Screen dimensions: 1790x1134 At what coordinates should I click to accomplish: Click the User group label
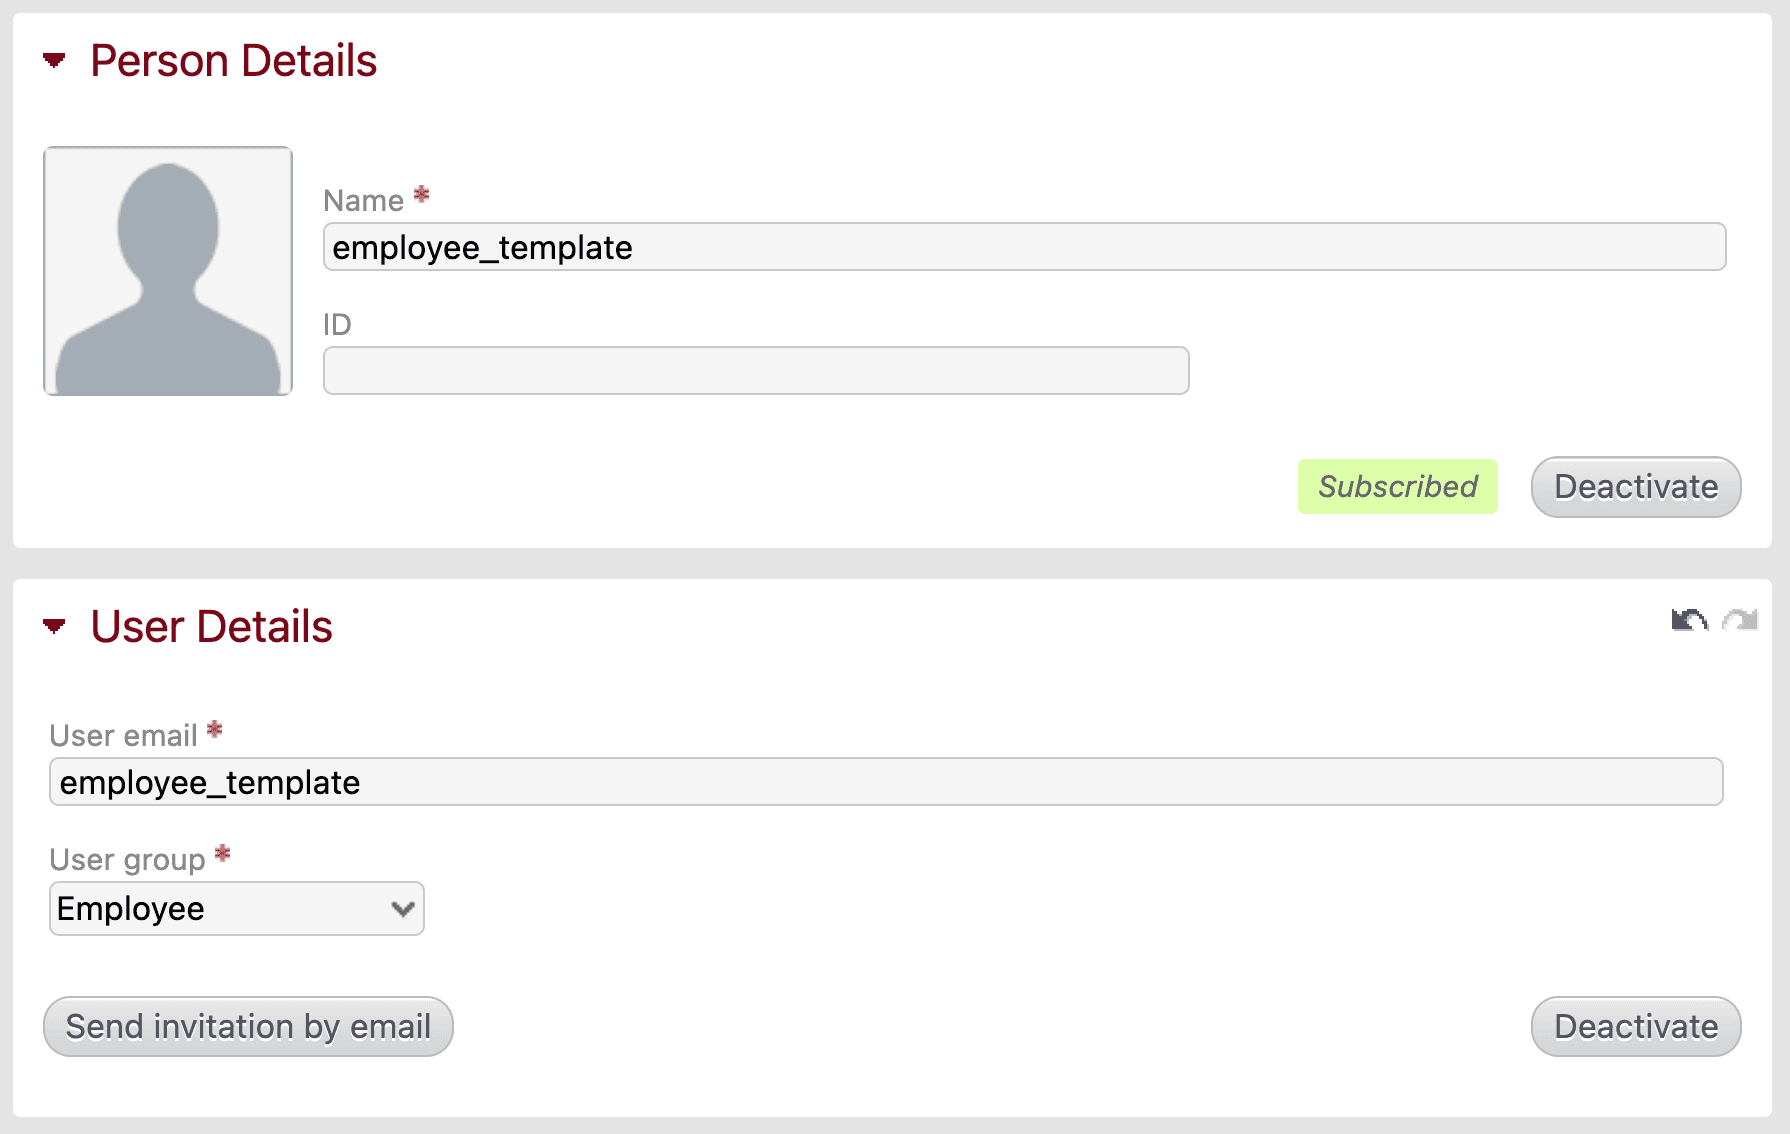128,859
